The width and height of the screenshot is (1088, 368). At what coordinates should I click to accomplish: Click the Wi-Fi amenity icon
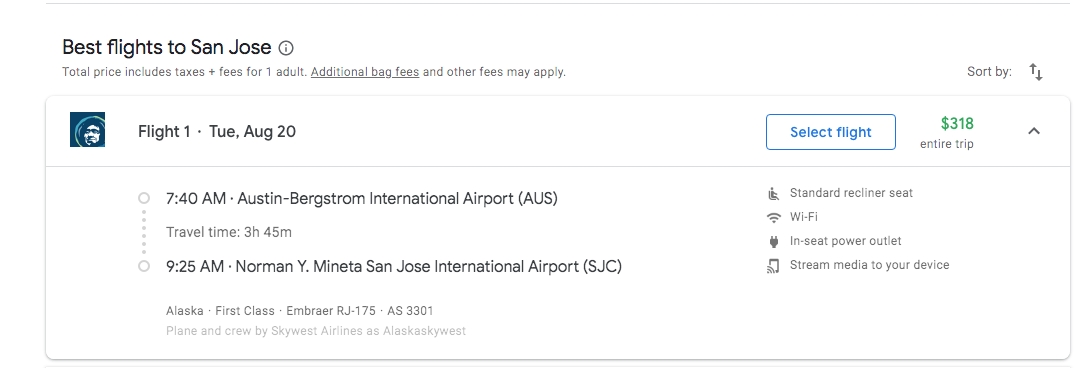pyautogui.click(x=774, y=217)
